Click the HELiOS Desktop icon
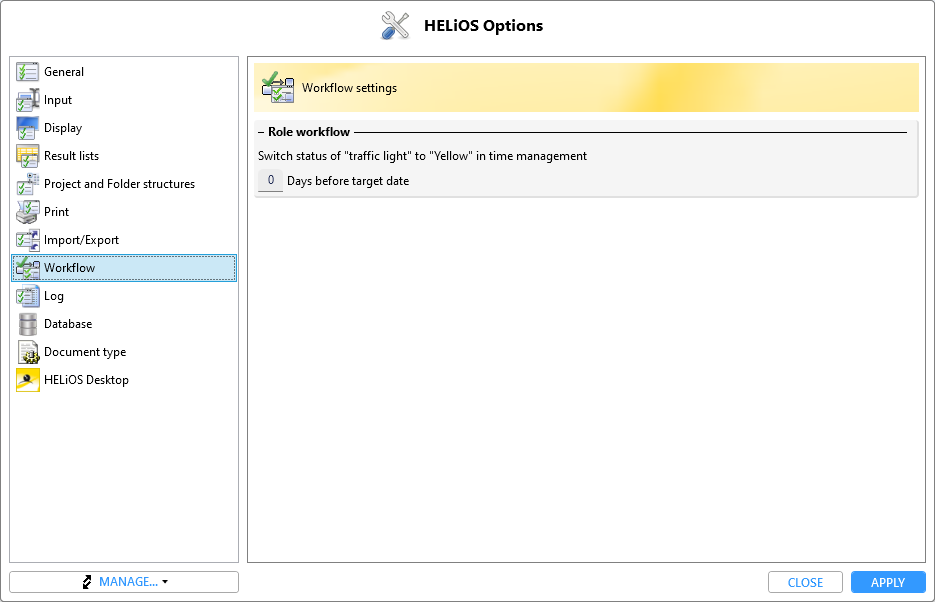935x602 pixels. (27, 380)
